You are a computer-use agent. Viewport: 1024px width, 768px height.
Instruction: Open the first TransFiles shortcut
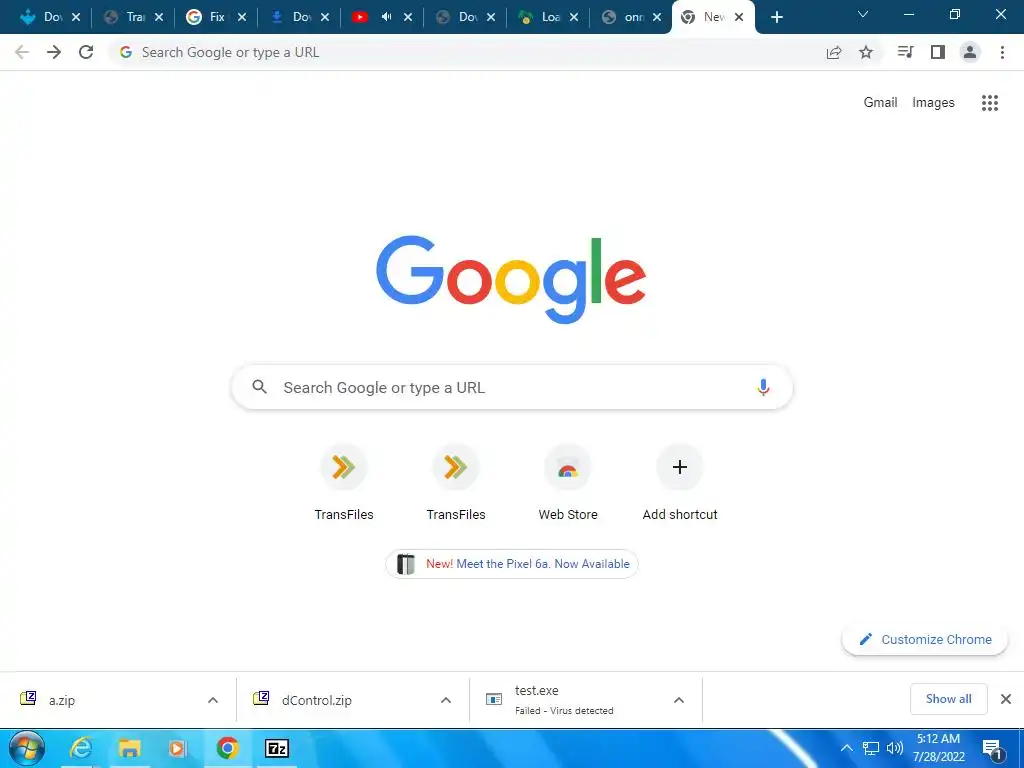[x=344, y=483]
